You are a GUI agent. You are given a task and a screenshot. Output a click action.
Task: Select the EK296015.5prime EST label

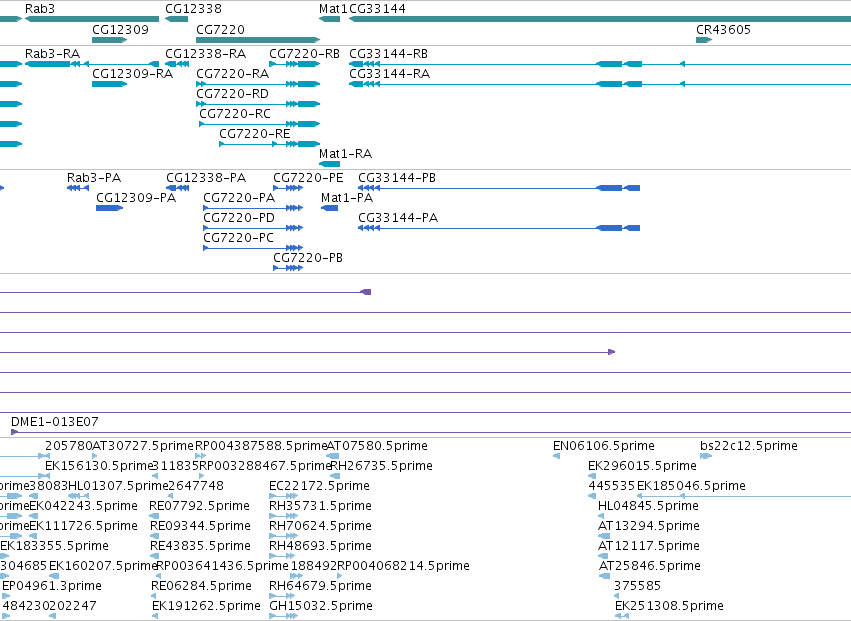tap(643, 466)
